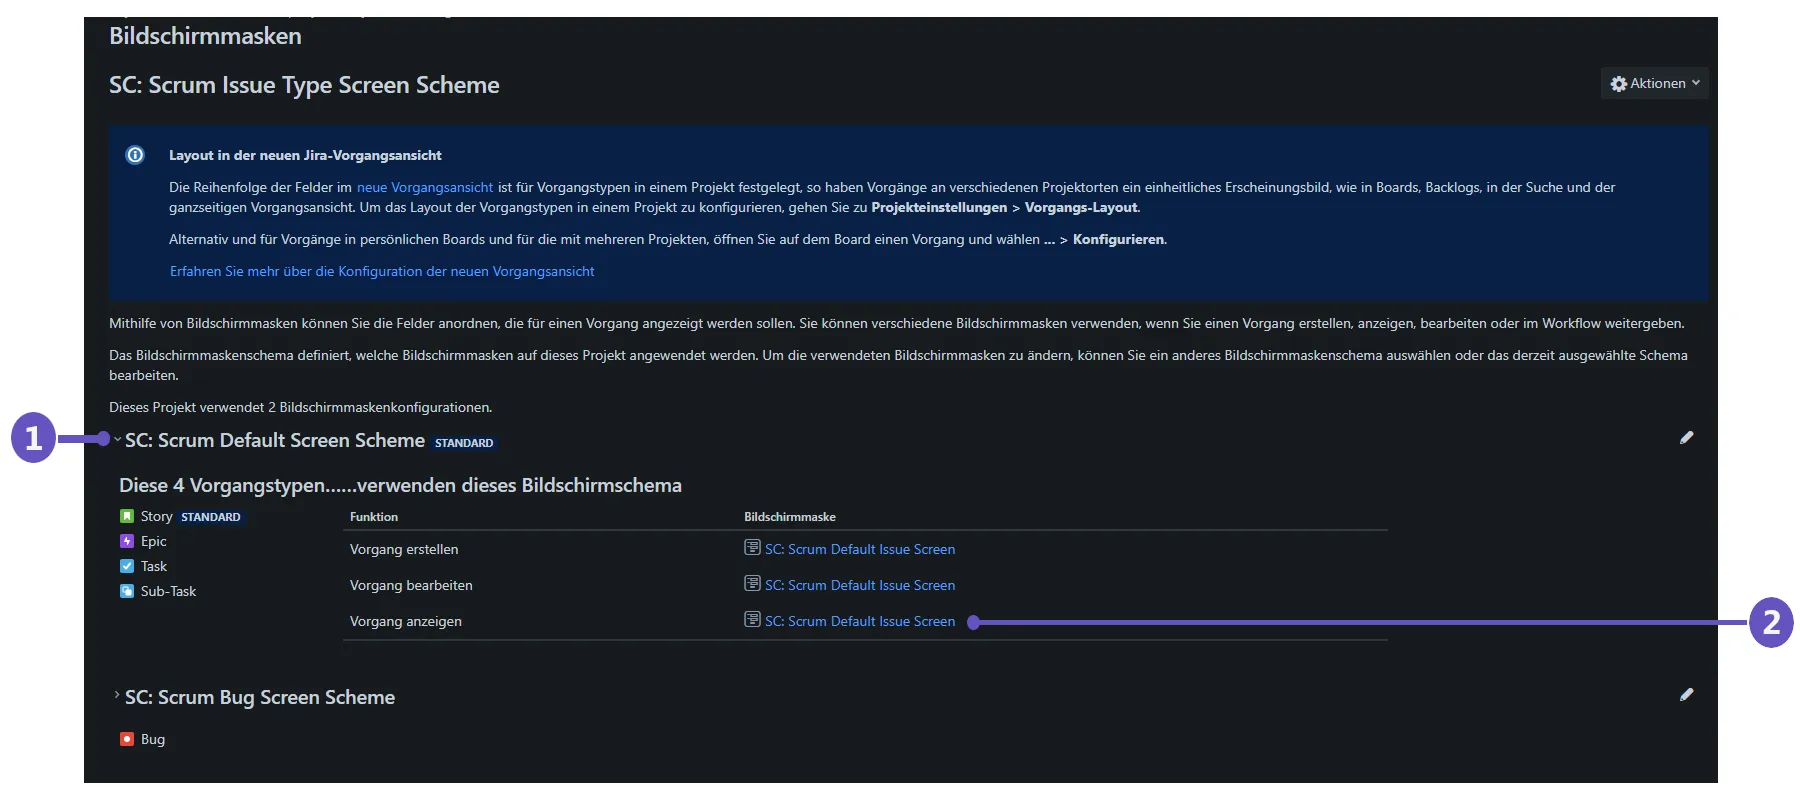This screenshot has height=800, width=1800.
Task: Click 'Dieses Projekt verwendet 2 Bildschirmmaskenkonfigurationen' text
Action: [x=300, y=407]
